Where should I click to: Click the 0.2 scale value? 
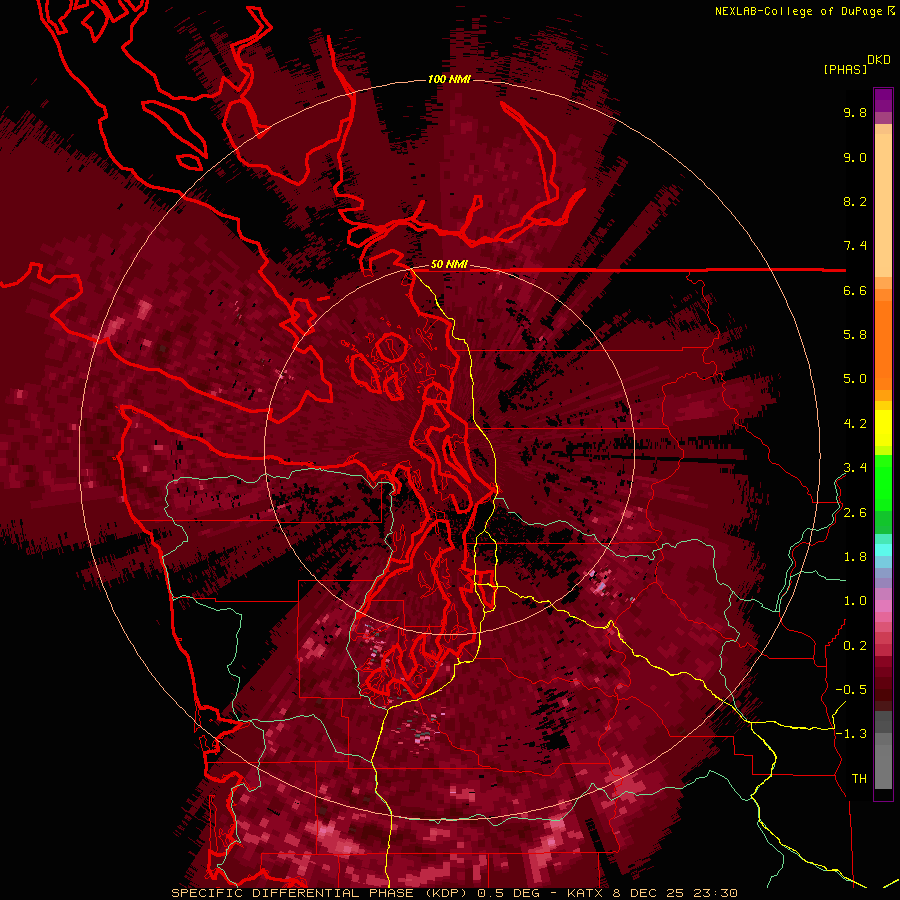tap(855, 646)
